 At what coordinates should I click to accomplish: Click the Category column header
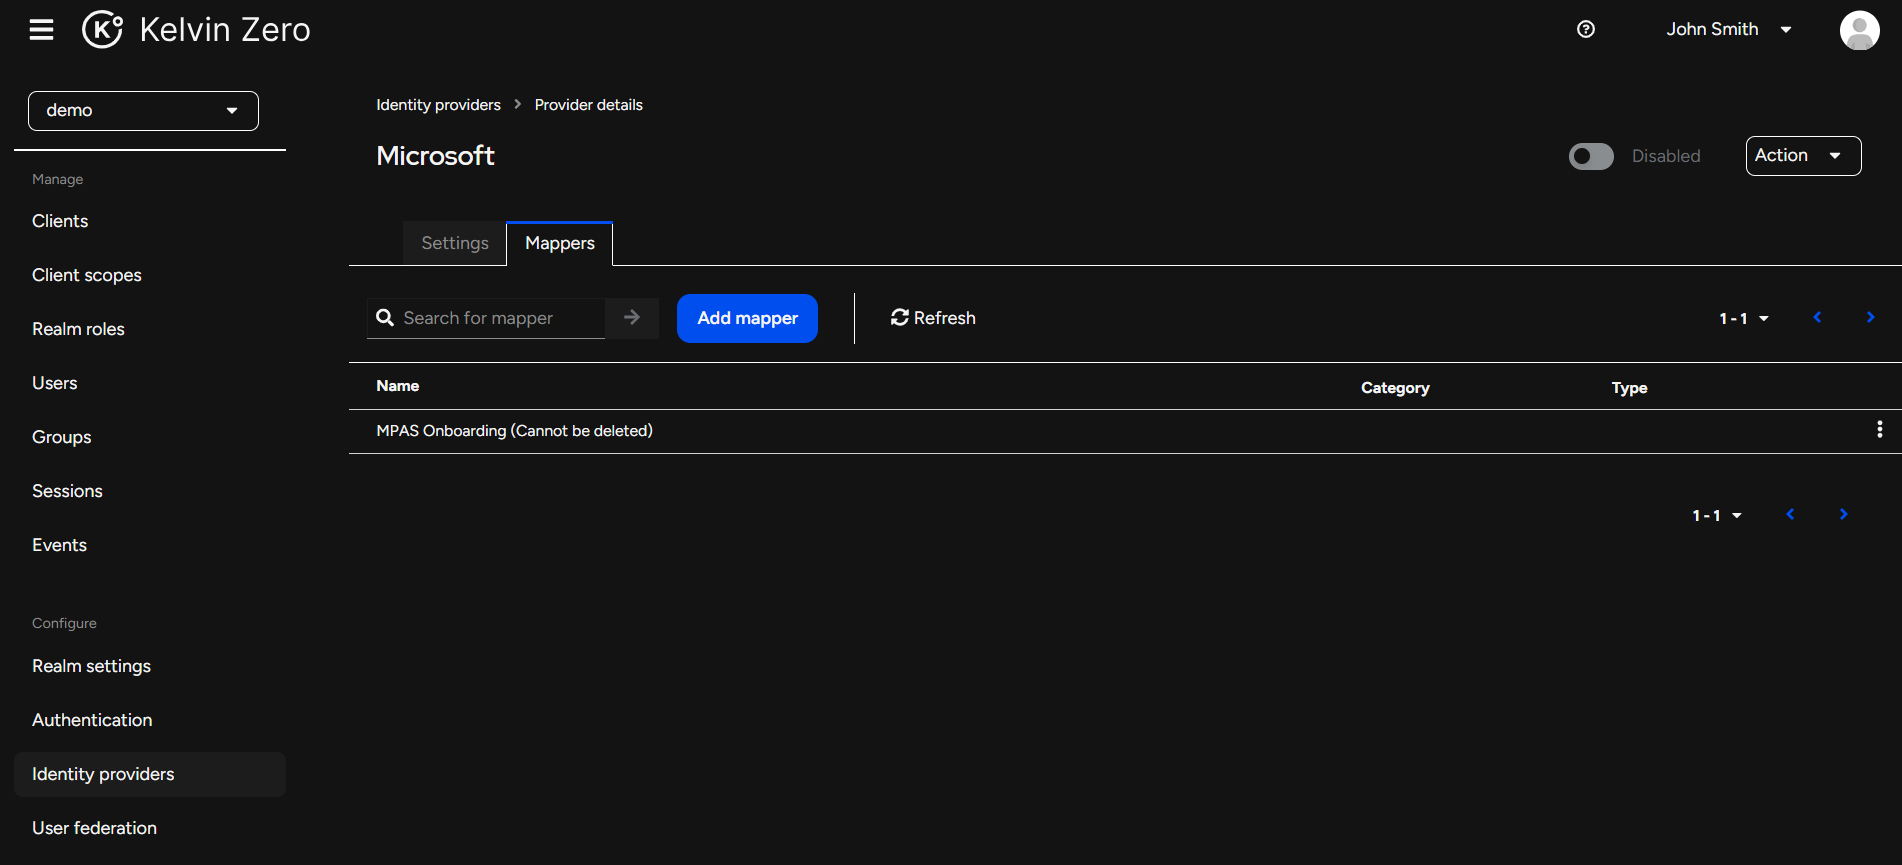(1395, 388)
